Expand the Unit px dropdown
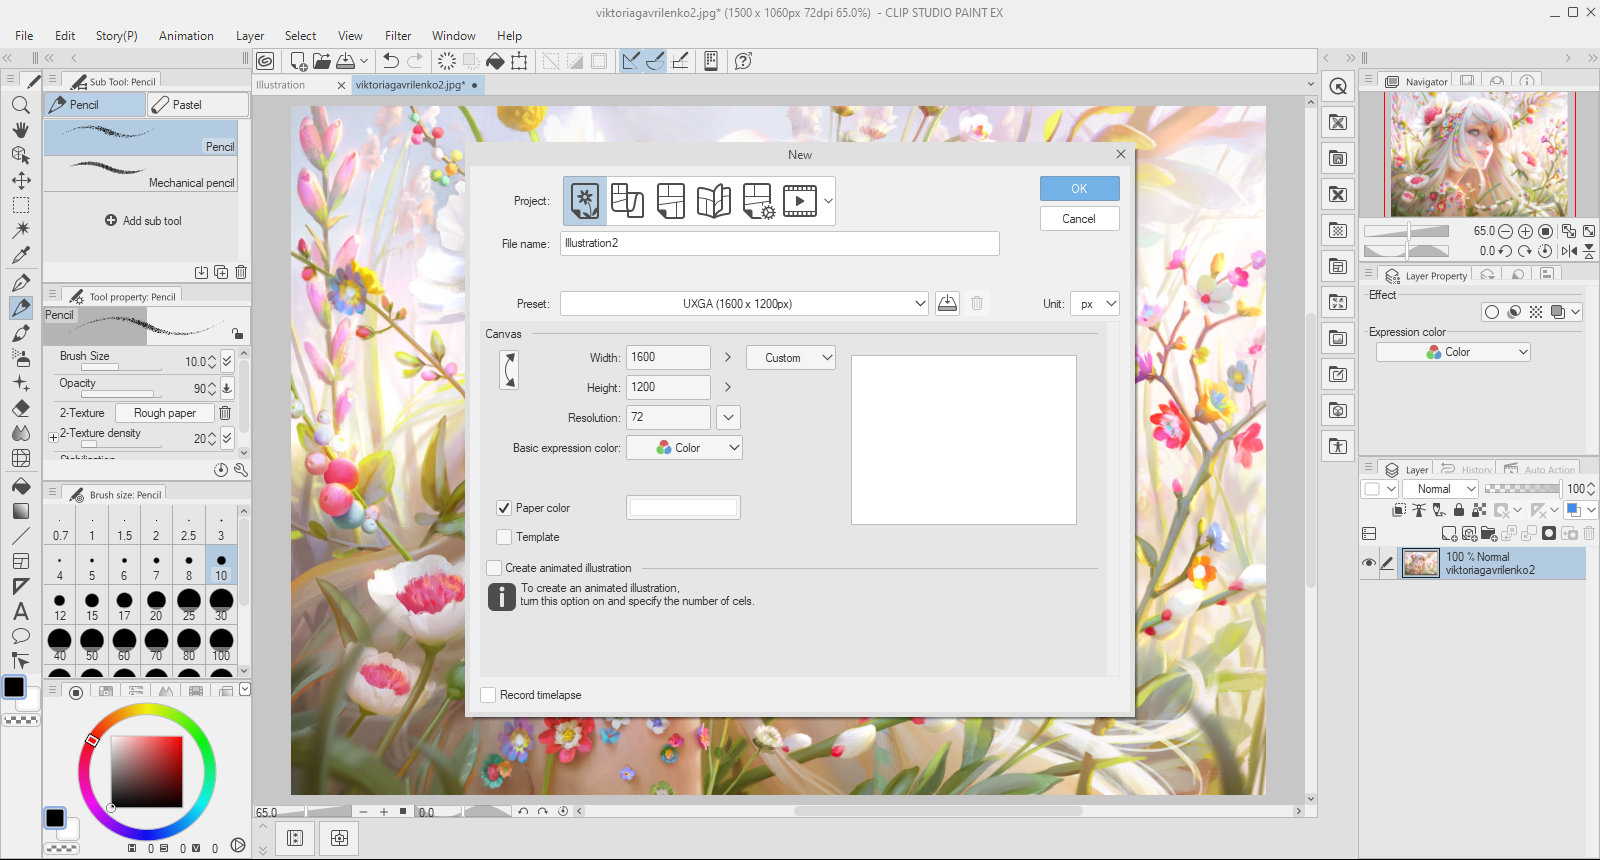Viewport: 1600px width, 860px height. tap(1094, 304)
